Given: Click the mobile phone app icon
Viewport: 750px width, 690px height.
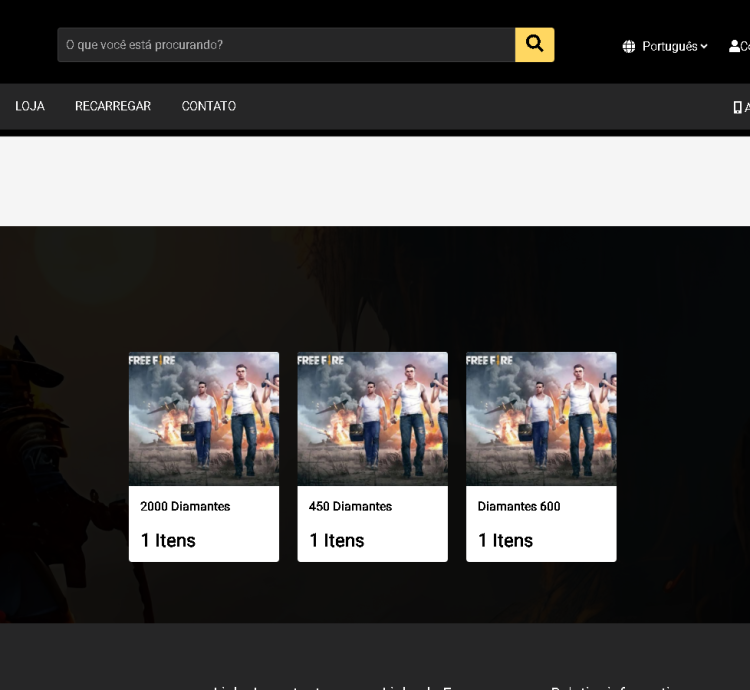Looking at the screenshot, I should pyautogui.click(x=737, y=107).
